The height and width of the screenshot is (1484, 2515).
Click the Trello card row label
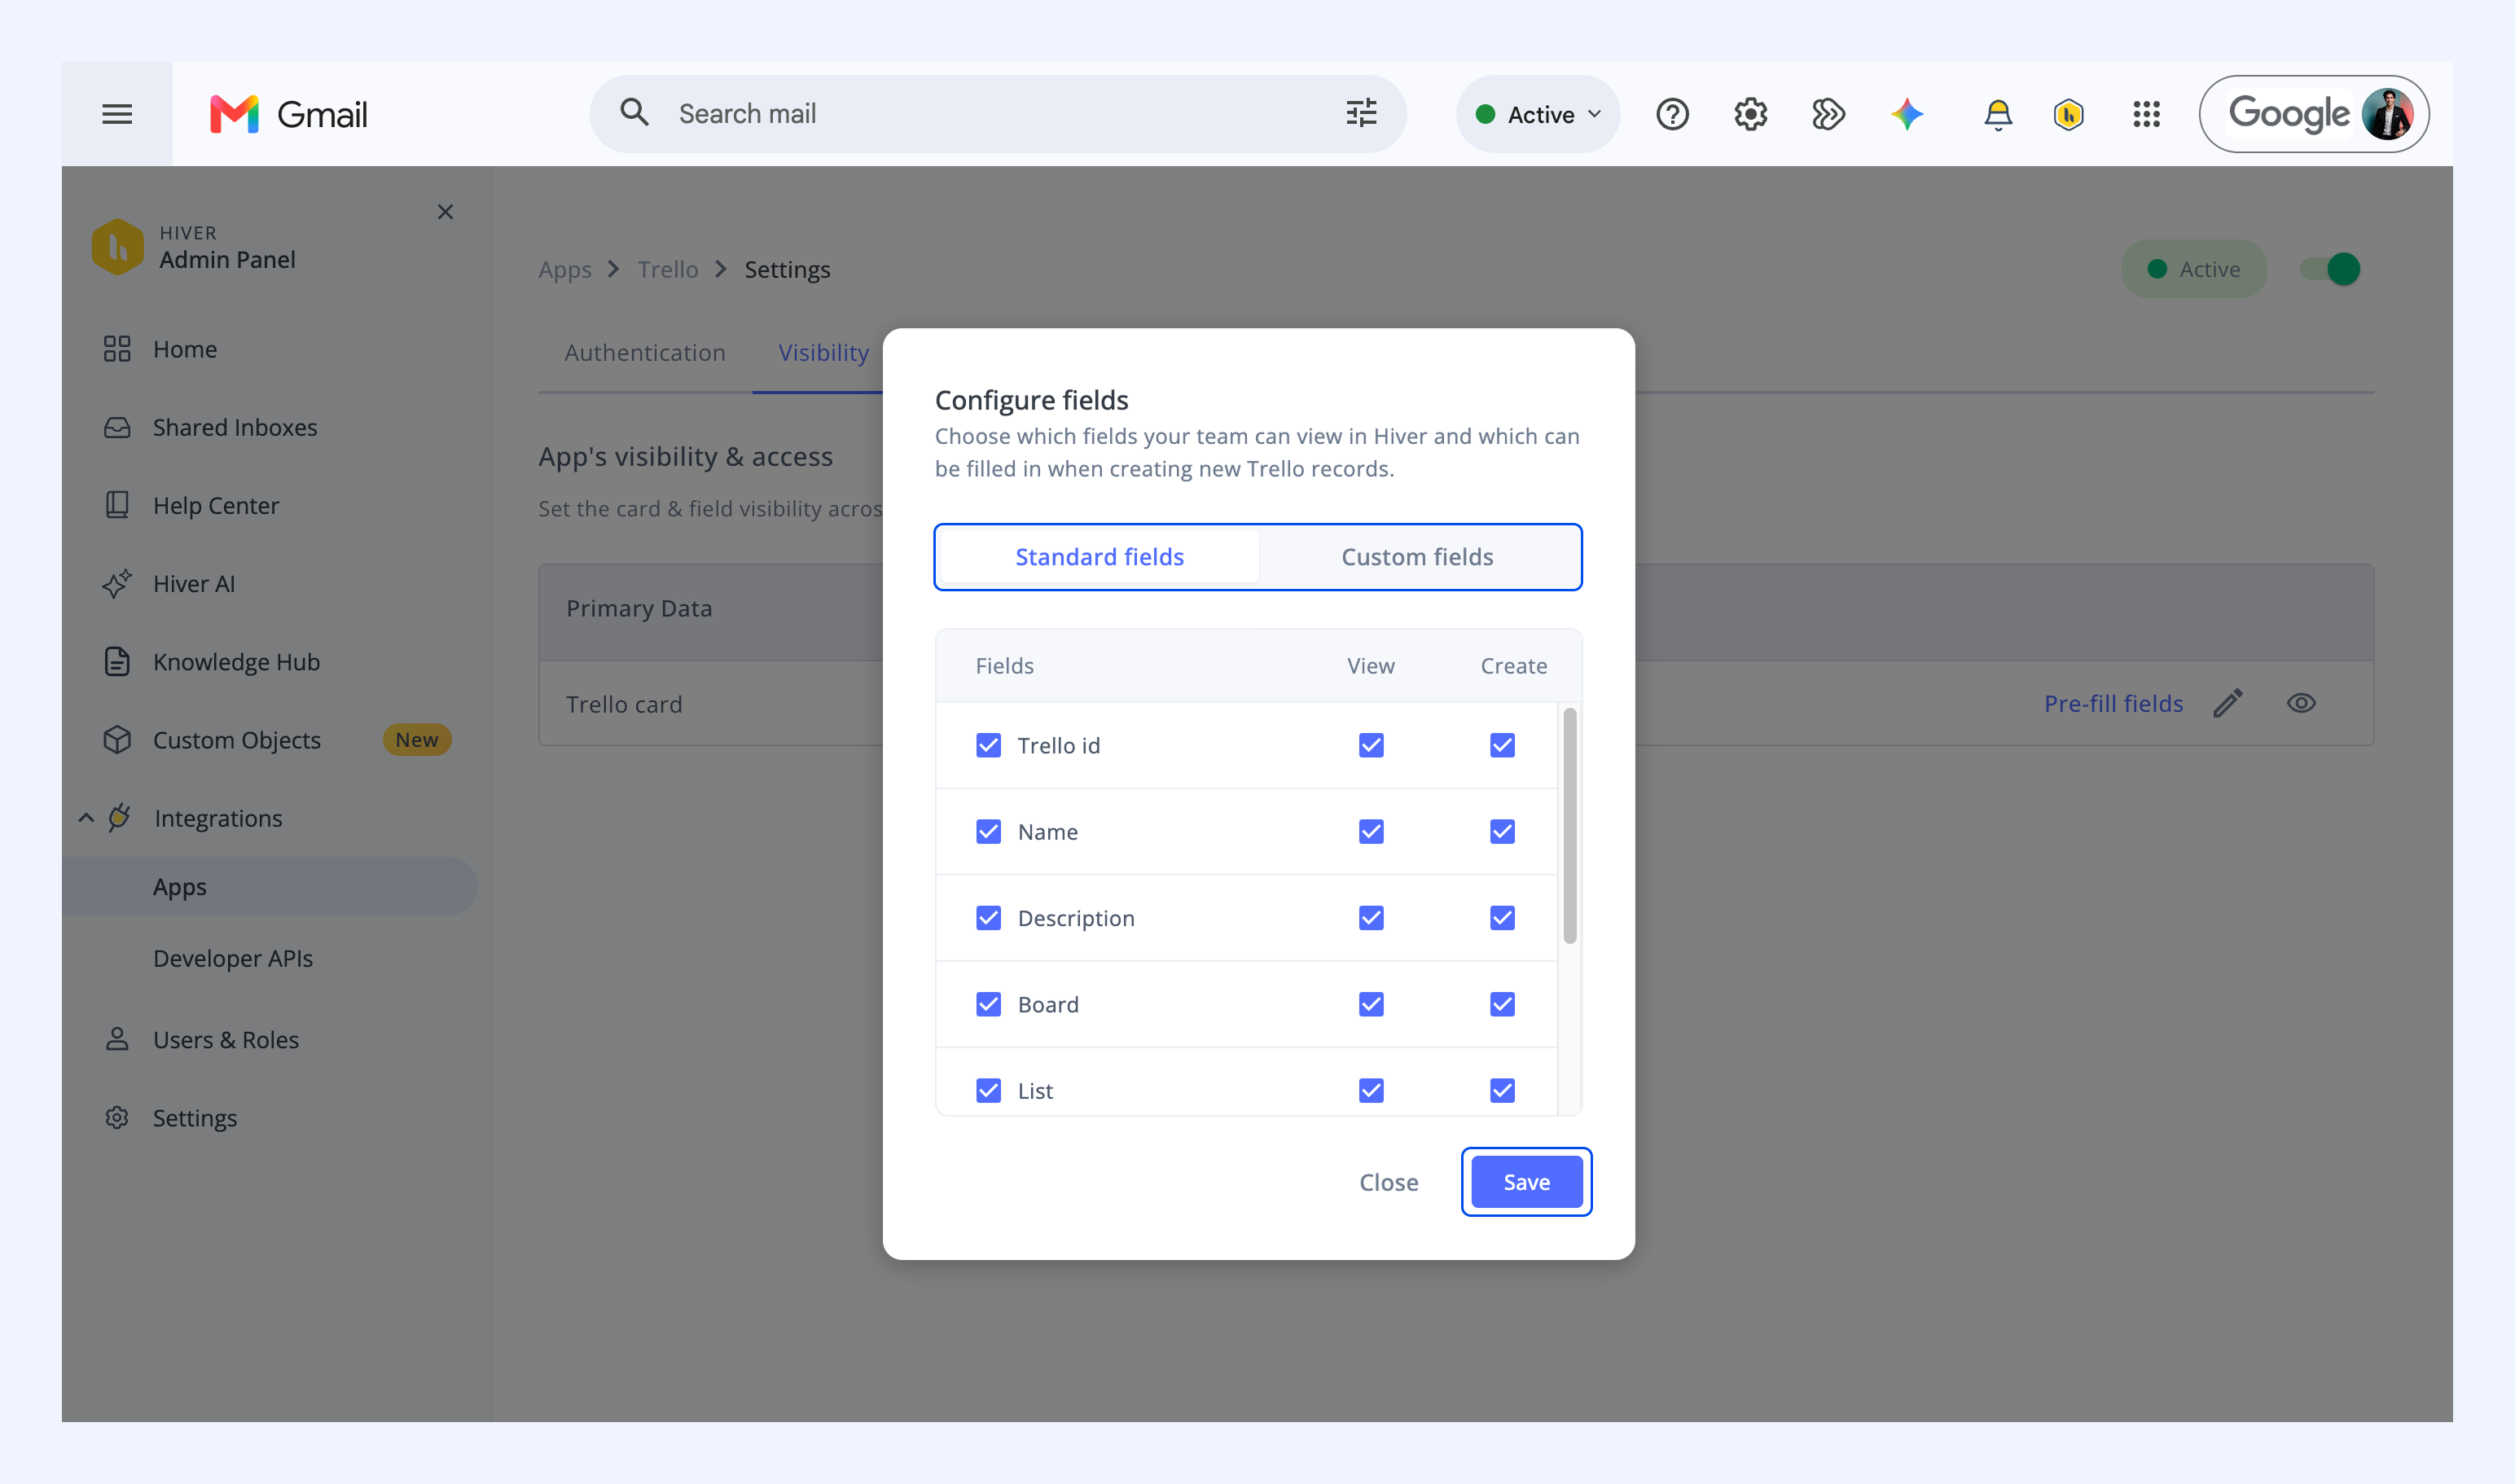pos(624,704)
